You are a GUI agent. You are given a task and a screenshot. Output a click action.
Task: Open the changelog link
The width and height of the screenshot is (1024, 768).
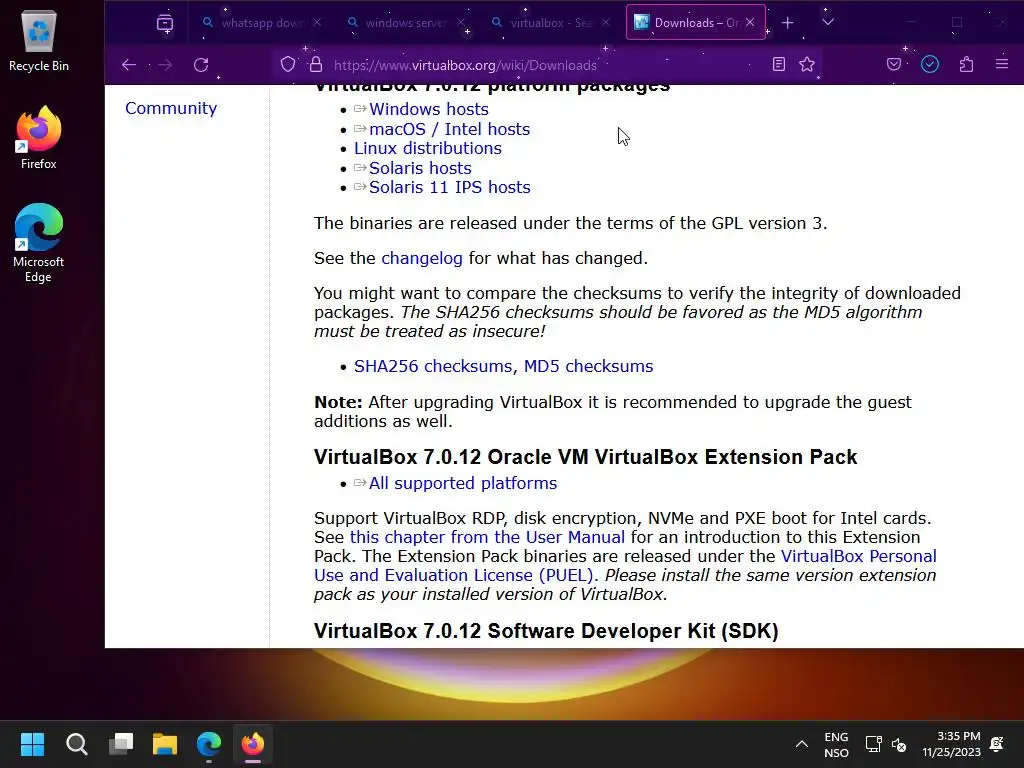click(422, 259)
